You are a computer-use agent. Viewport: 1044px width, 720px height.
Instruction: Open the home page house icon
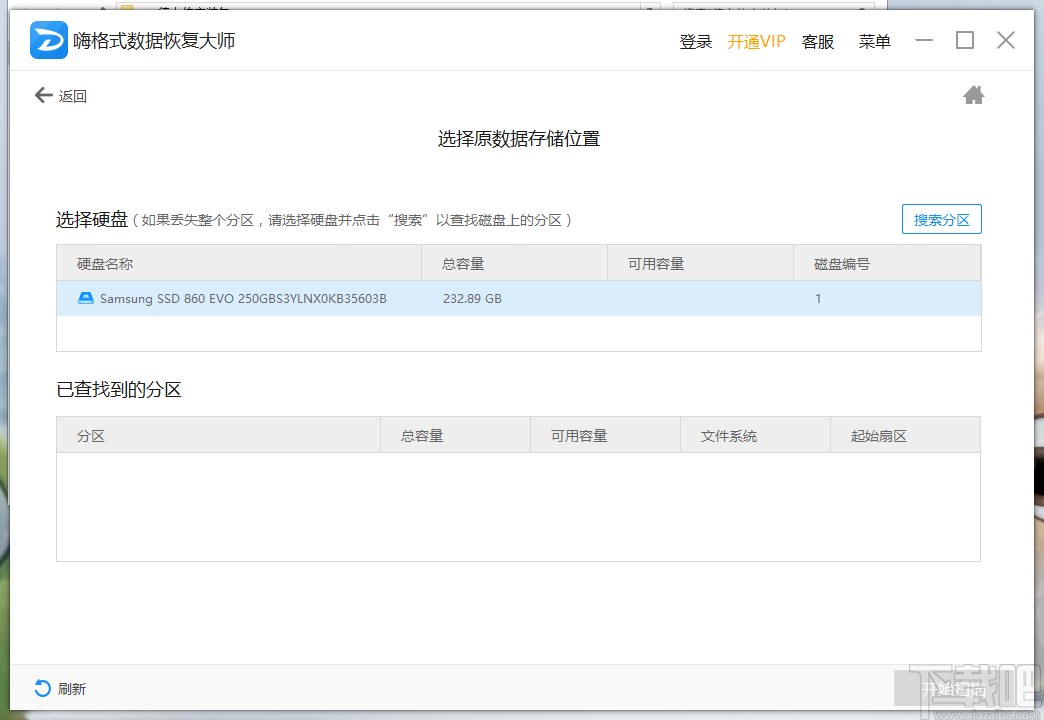click(973, 95)
